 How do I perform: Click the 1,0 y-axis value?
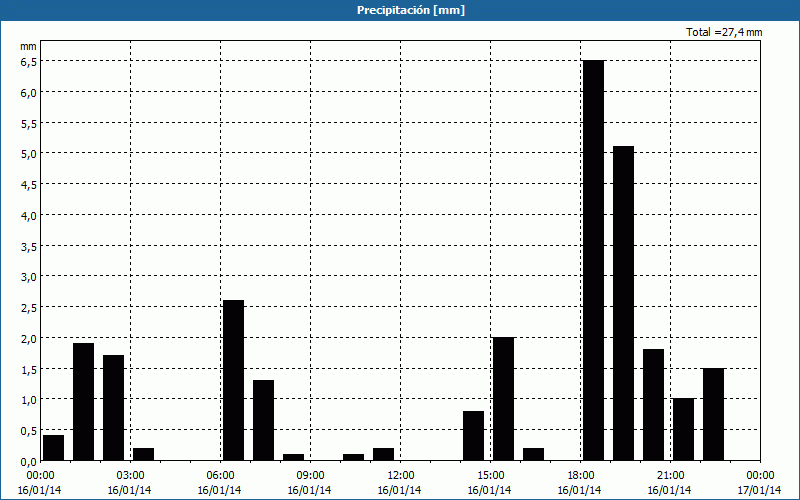click(x=29, y=400)
